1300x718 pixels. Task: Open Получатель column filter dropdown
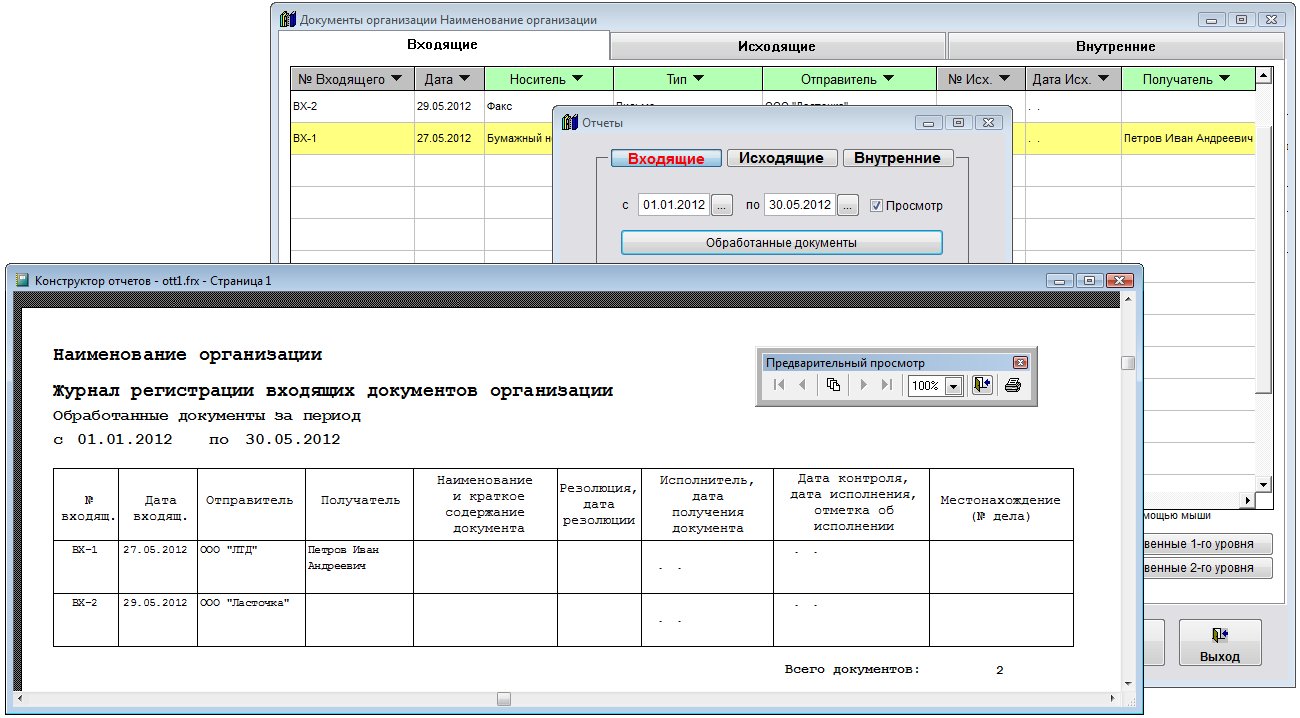click(x=1226, y=79)
